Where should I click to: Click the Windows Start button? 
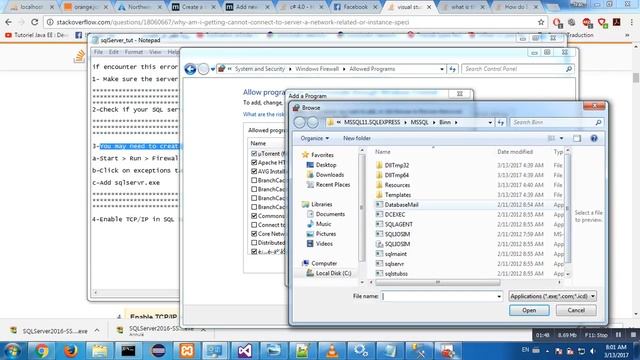[12, 351]
